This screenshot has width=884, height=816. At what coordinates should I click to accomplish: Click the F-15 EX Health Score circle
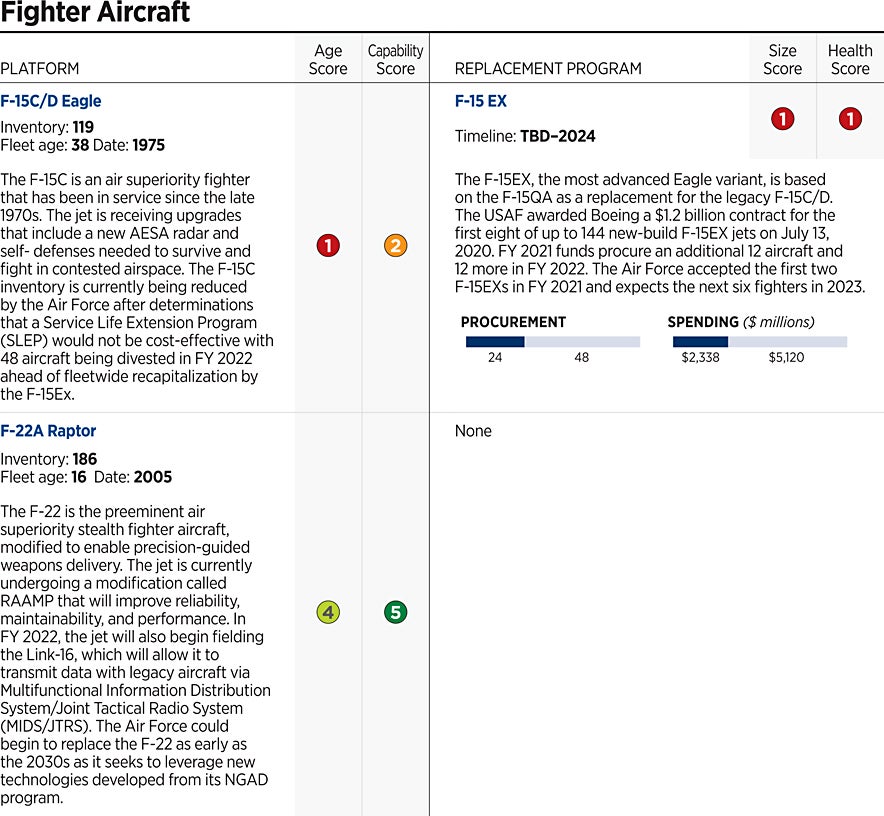point(850,119)
